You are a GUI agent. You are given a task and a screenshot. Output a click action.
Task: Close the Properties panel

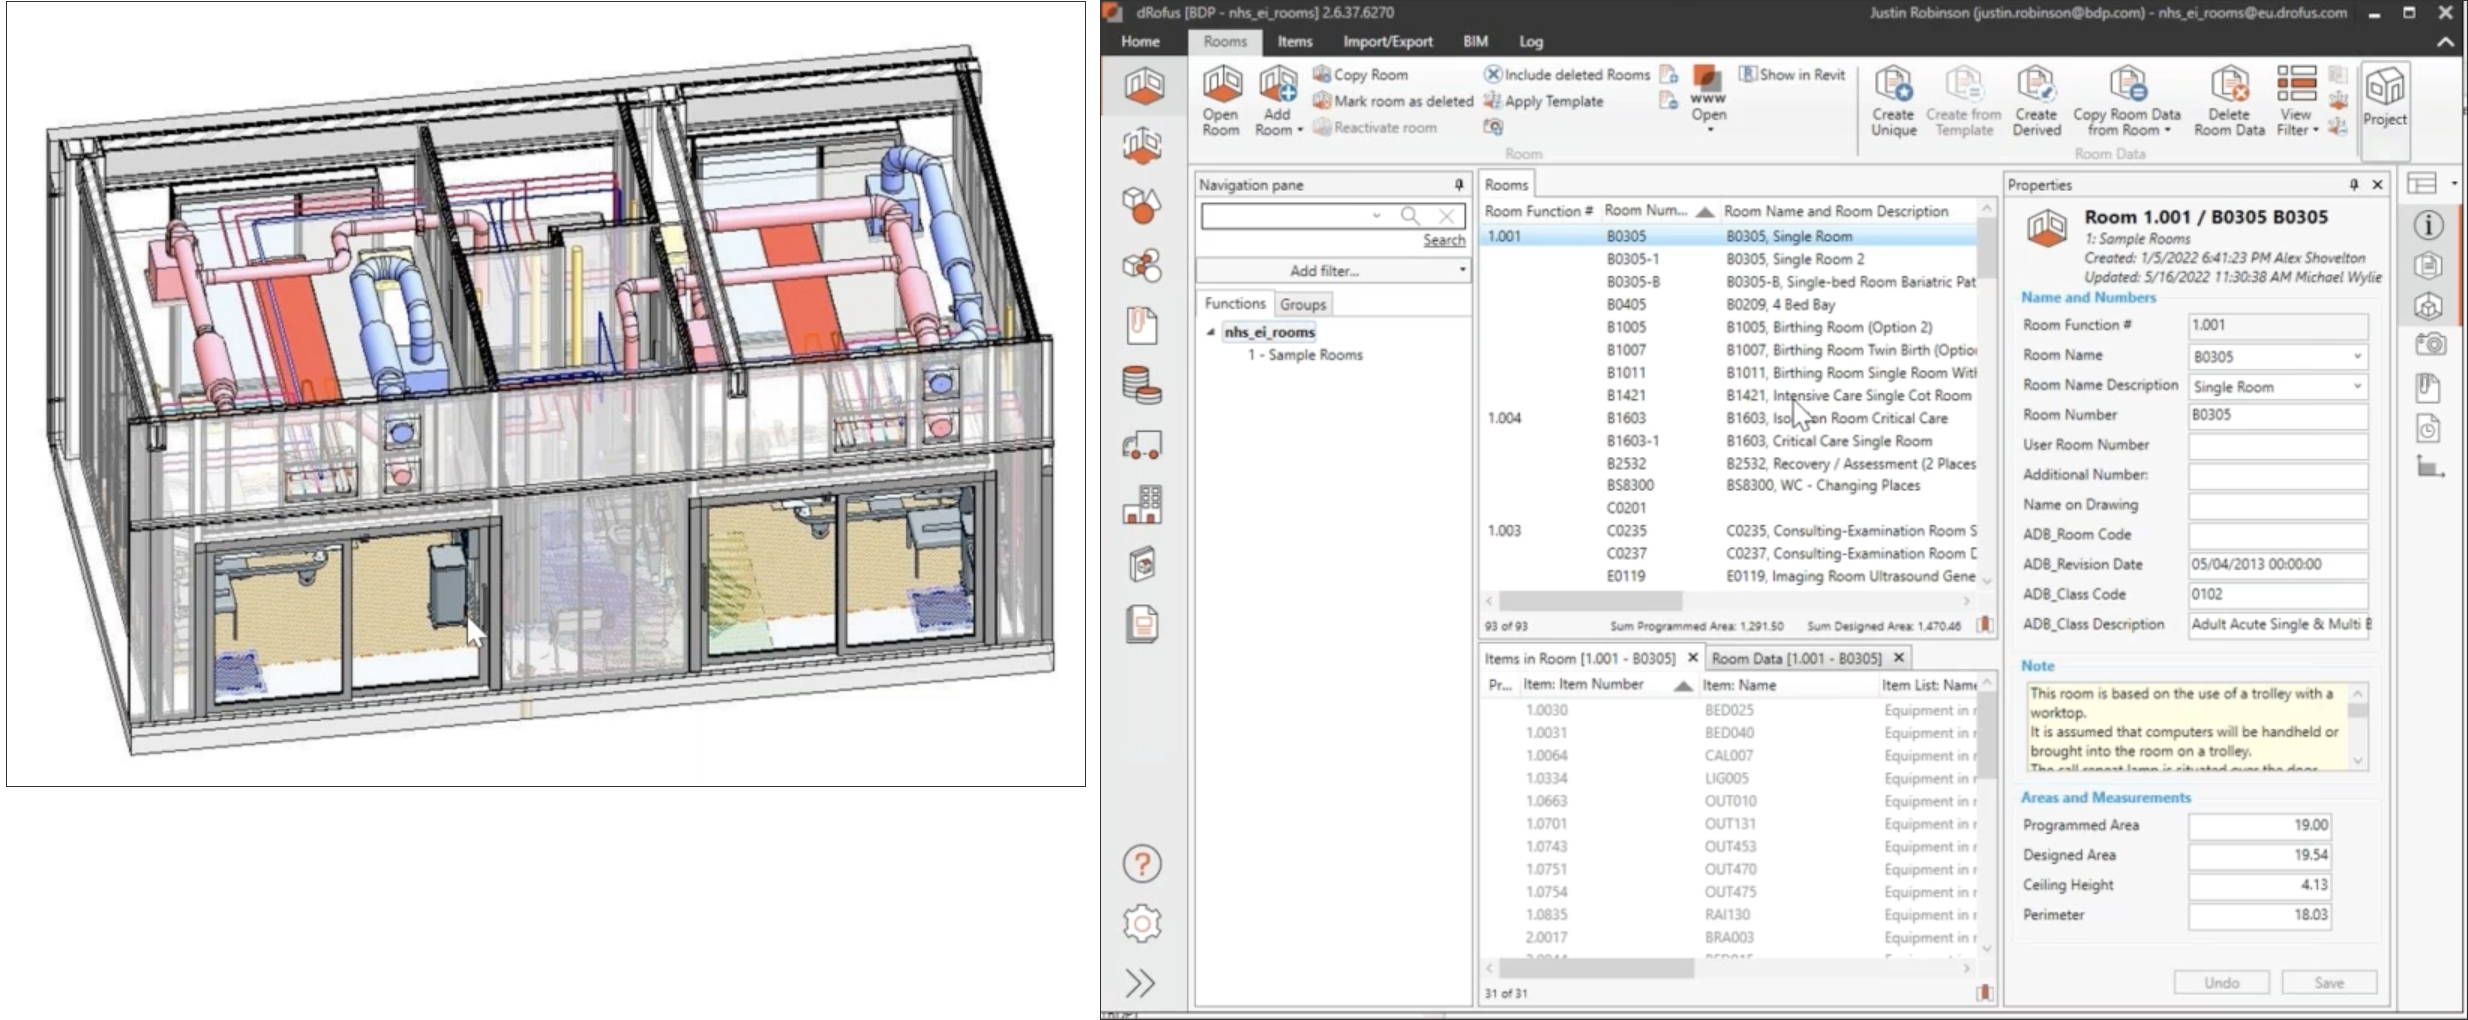[x=2377, y=185]
